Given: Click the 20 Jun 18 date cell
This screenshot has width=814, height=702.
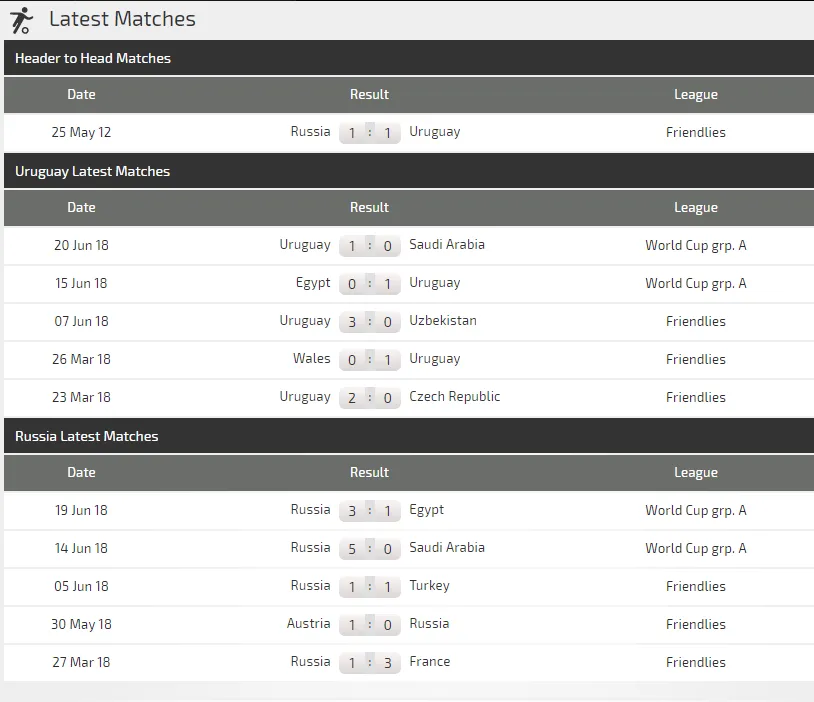Looking at the screenshot, I should [x=81, y=245].
